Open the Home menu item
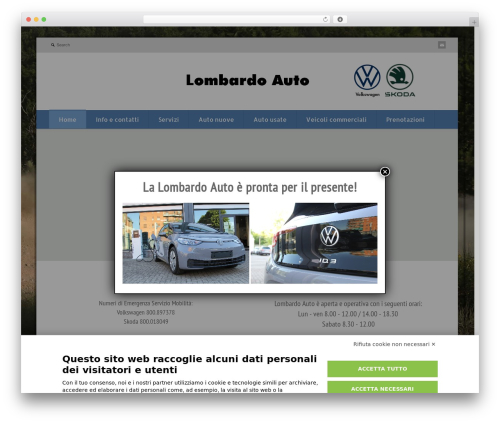This screenshot has height=423, width=500. tap(67, 119)
